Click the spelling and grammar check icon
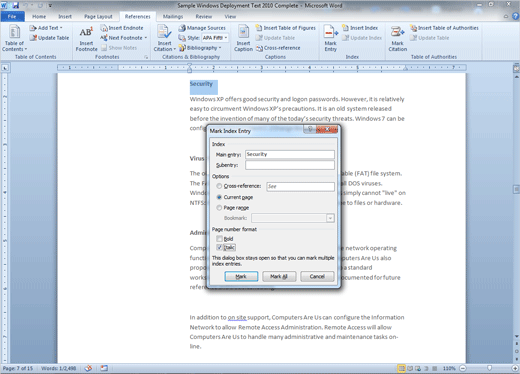Screen dimensions: 520x374 [x=88, y=368]
